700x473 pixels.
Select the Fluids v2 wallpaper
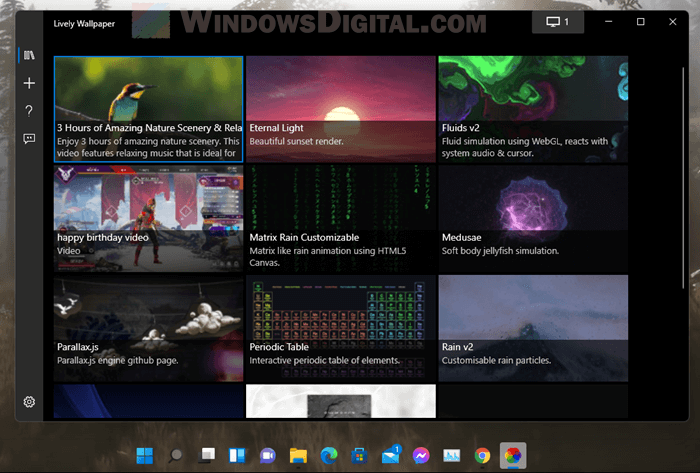pos(533,109)
